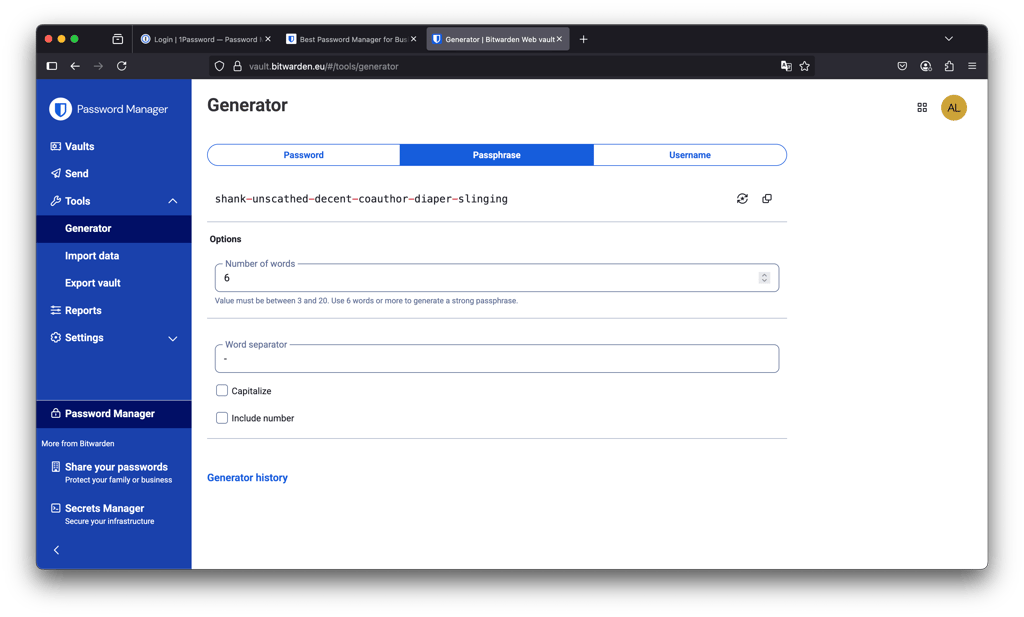Open recent browsing tab overview icon

[x=118, y=39]
